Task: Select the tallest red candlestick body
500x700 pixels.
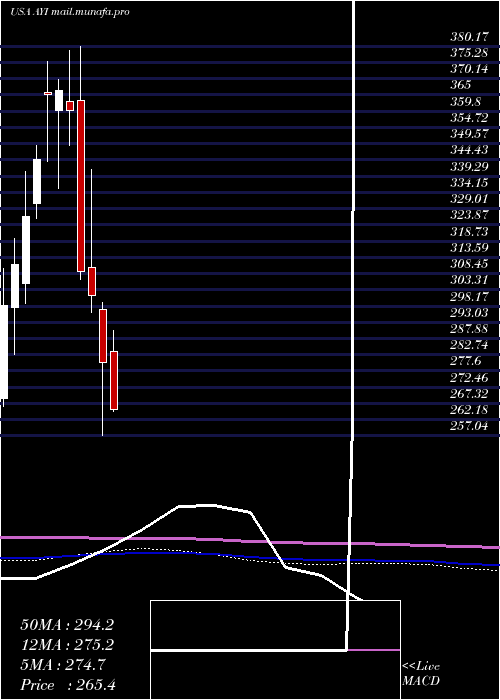Action: [x=81, y=186]
